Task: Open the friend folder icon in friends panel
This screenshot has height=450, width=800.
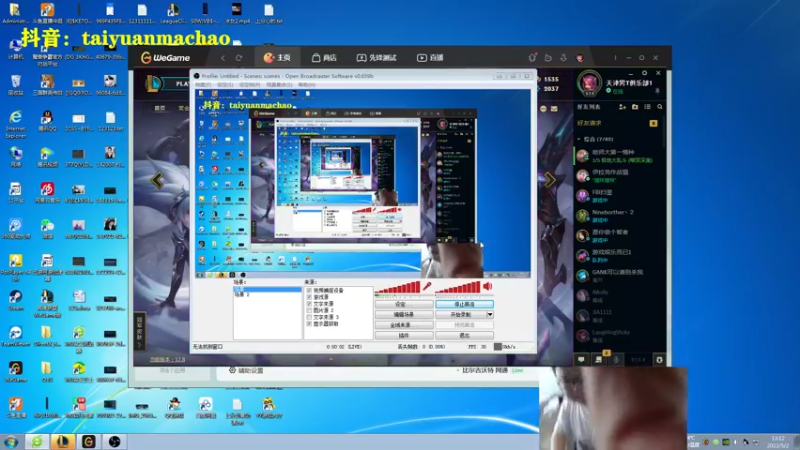Action: (635, 107)
